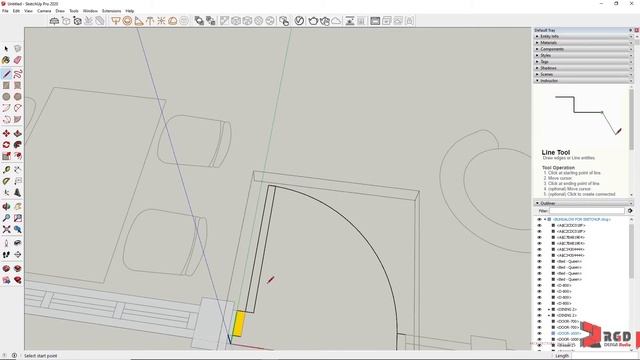640x360 pixels.
Task: Select the Move tool
Action: [x=6, y=133]
